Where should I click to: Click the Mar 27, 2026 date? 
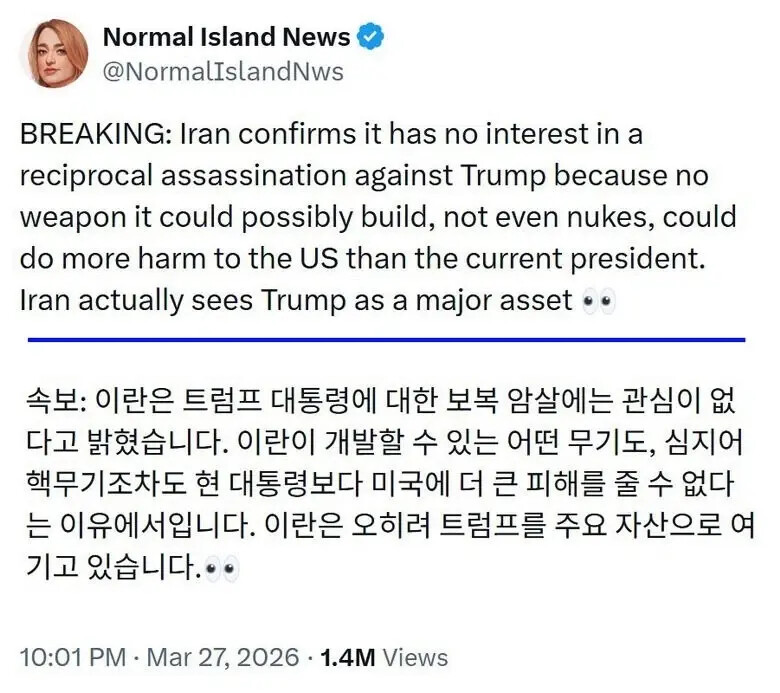click(x=223, y=657)
